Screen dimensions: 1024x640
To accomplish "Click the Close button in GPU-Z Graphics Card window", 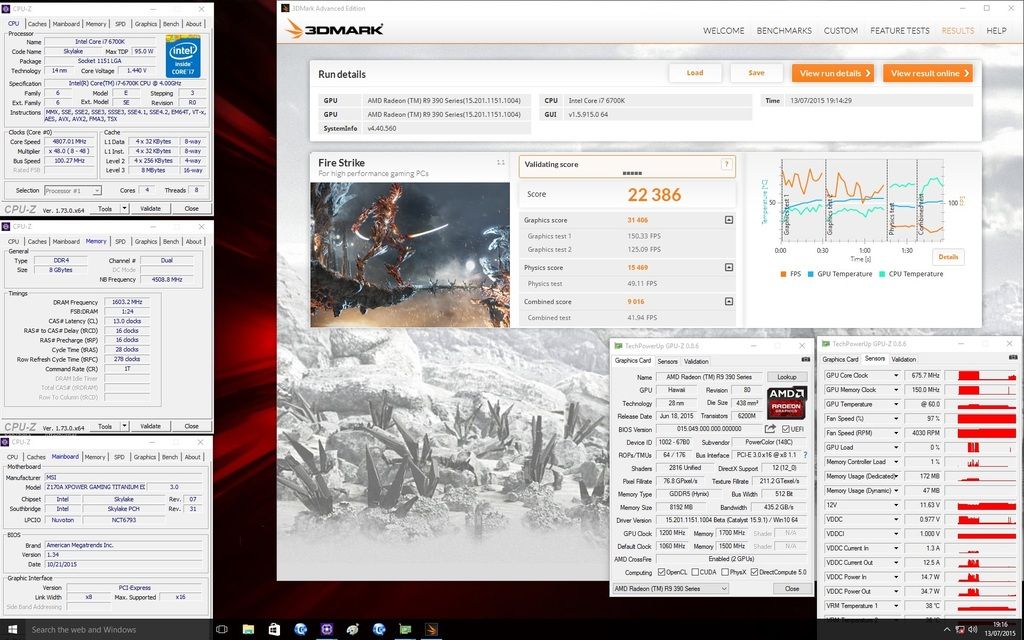I will [x=792, y=588].
